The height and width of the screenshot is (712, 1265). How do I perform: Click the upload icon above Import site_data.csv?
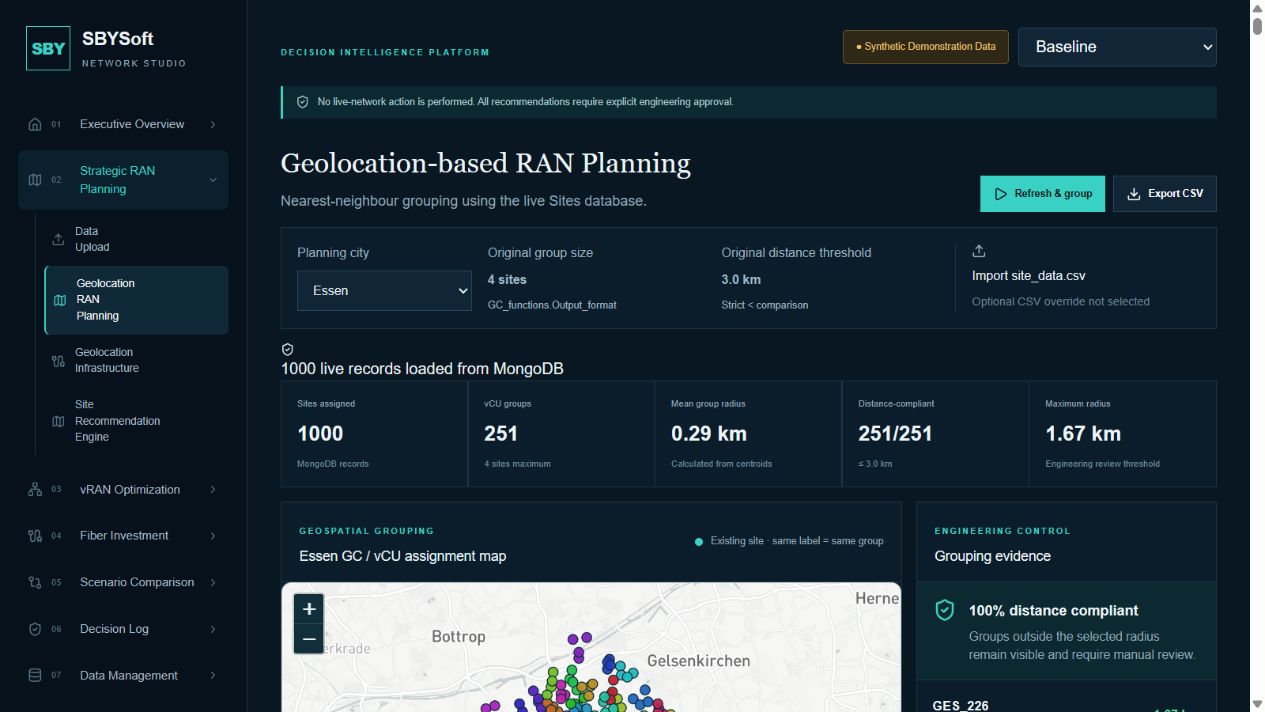point(979,251)
